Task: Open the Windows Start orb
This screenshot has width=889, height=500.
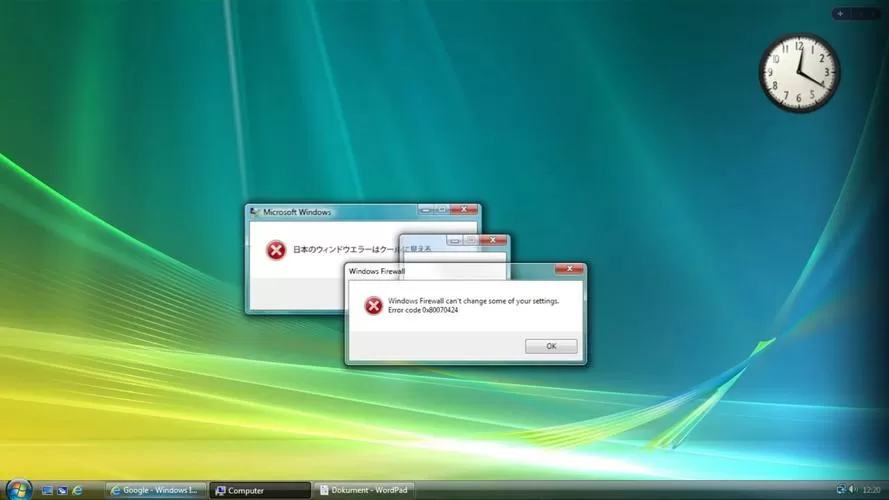Action: click(x=18, y=489)
